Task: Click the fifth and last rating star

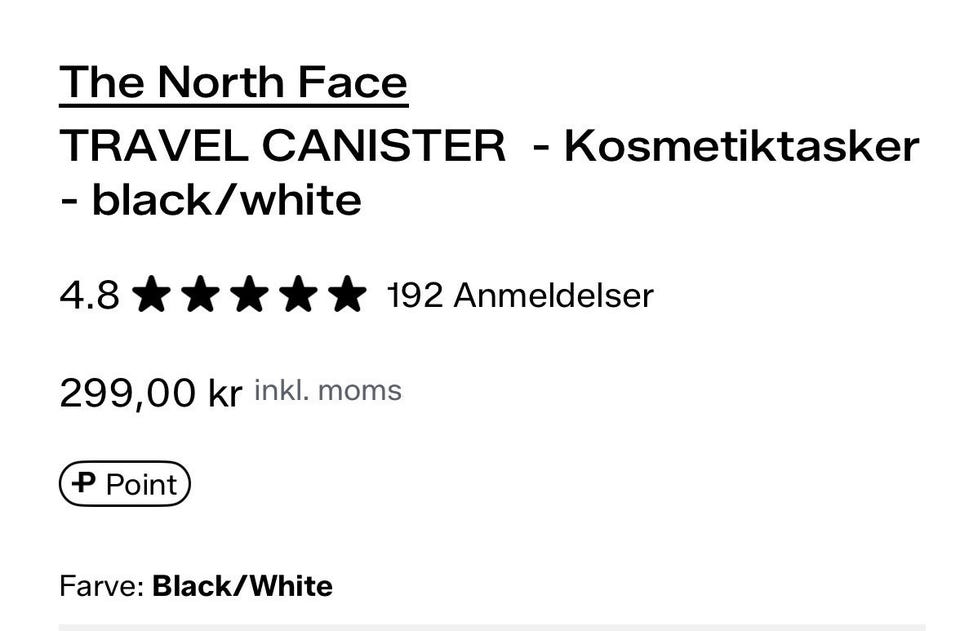Action: pyautogui.click(x=347, y=296)
